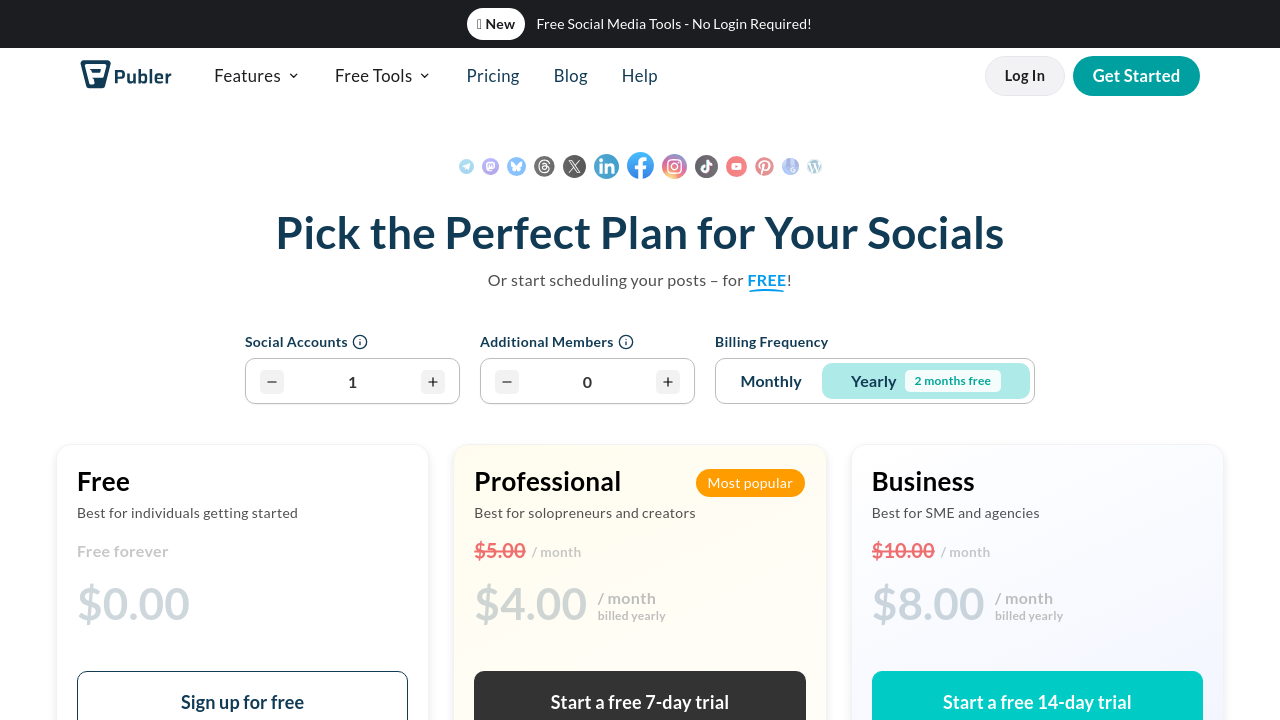
Task: Select Yearly billing frequency
Action: pyautogui.click(x=873, y=381)
